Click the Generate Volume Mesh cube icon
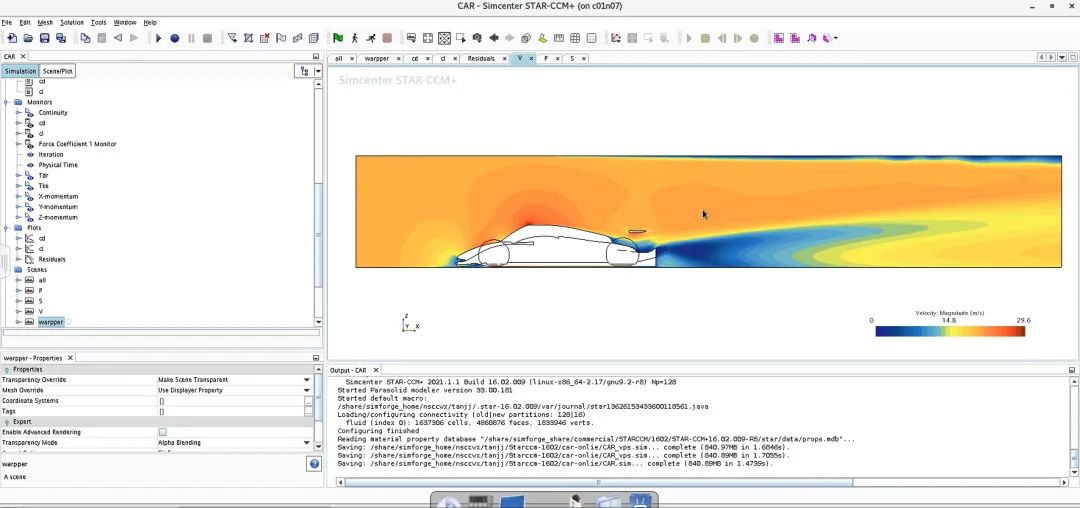The width and height of the screenshot is (1080, 508). pyautogui.click(x=313, y=38)
